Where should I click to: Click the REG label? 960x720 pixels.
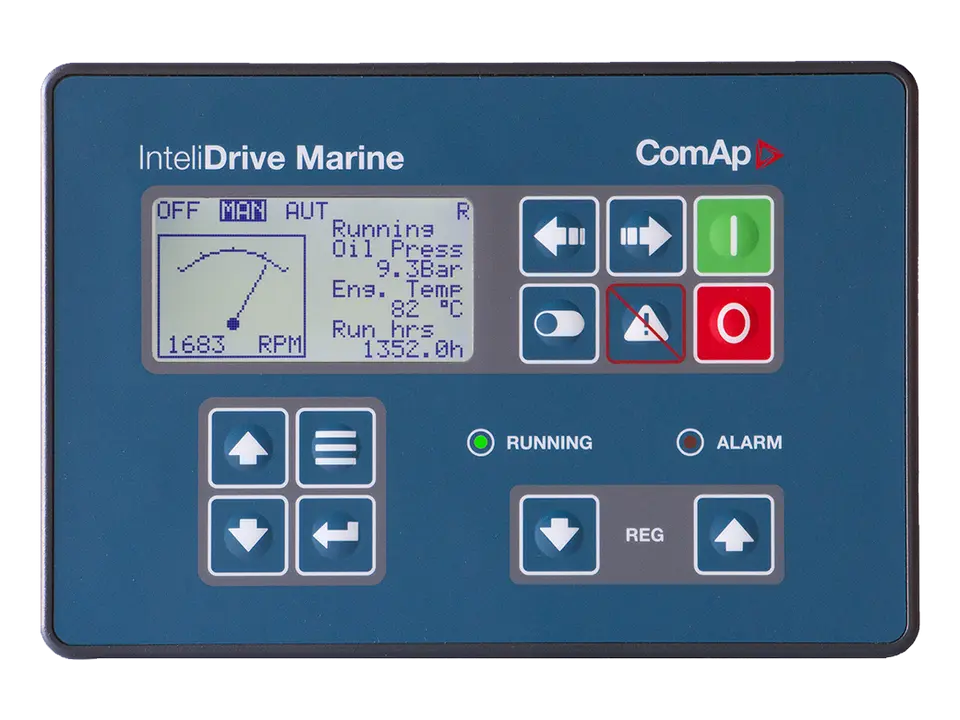click(x=645, y=535)
